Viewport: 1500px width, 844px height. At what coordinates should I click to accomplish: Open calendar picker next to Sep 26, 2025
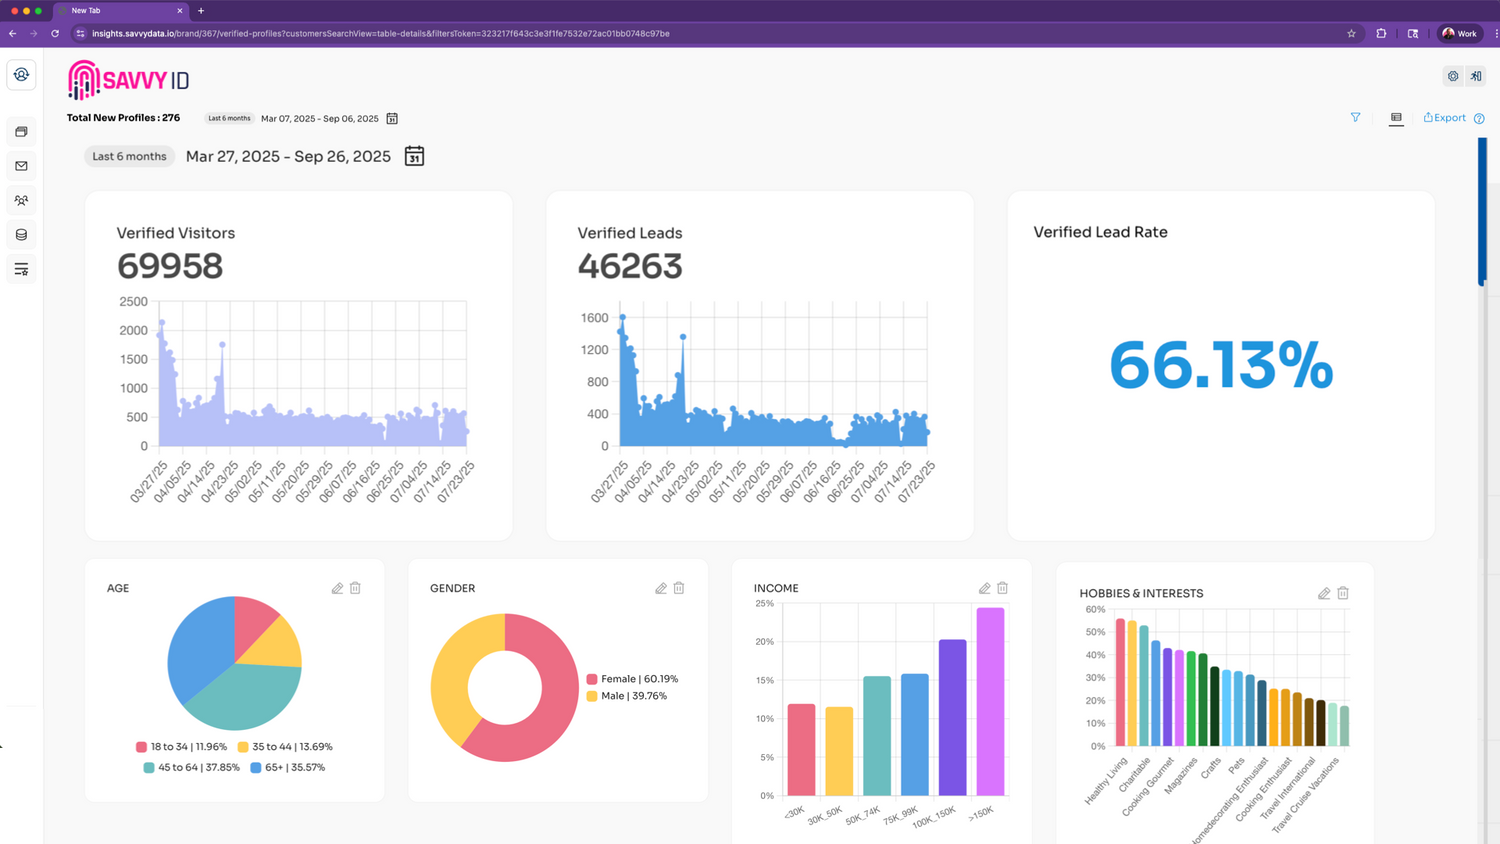414,156
